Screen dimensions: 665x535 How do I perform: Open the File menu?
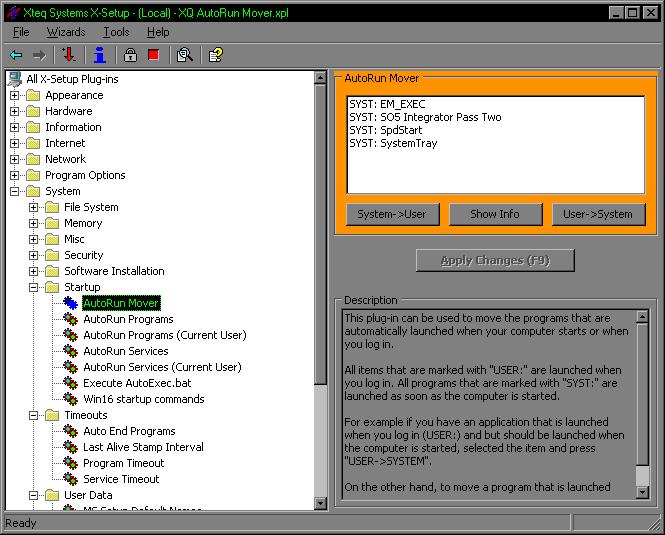point(21,32)
